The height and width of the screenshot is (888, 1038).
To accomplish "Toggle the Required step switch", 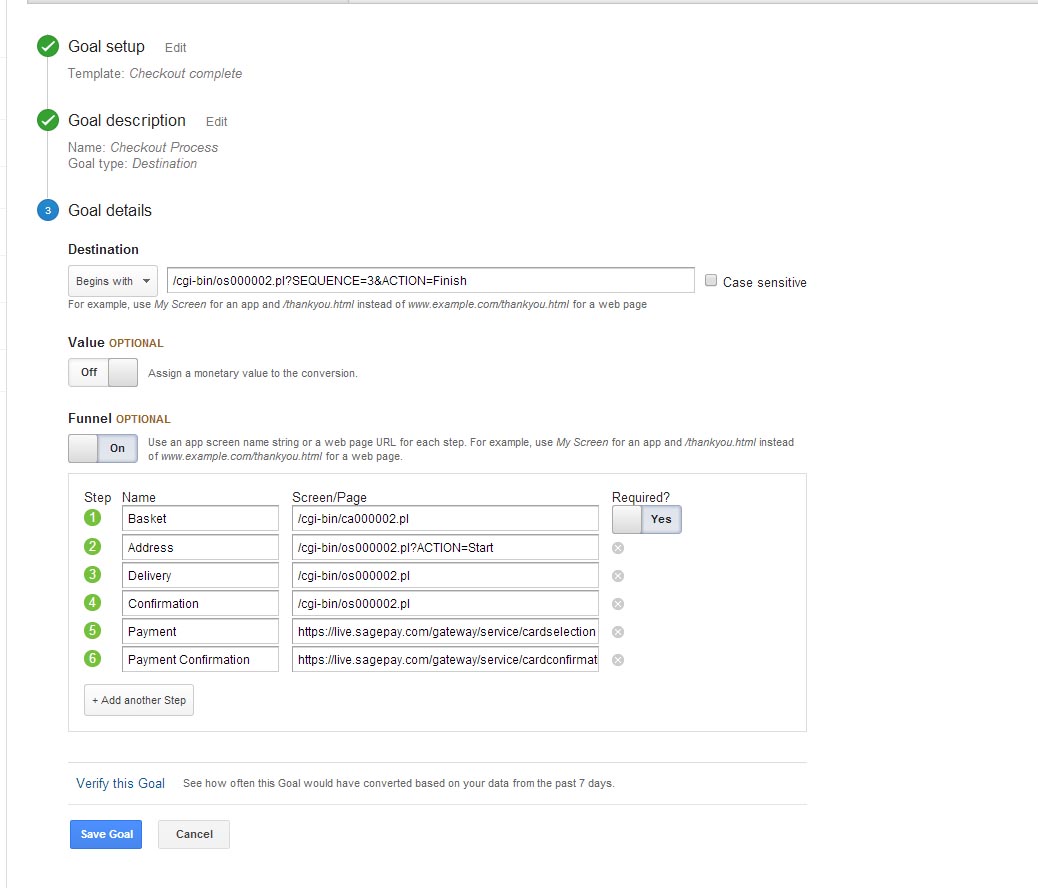I will [647, 519].
